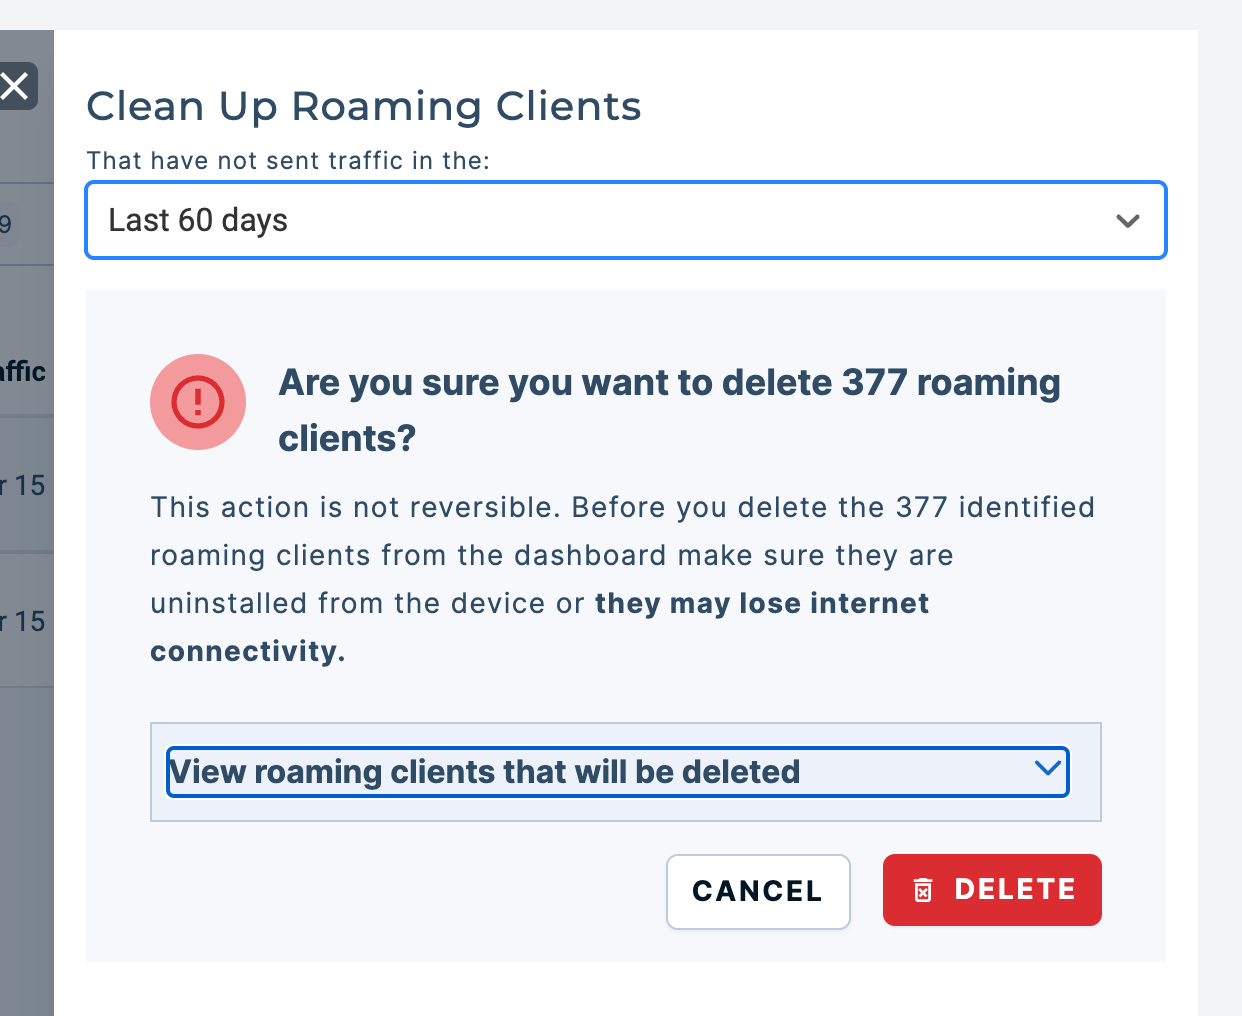Viewport: 1242px width, 1016px height.
Task: Close the Clean Up Roaming Clients panel
Action: (15, 87)
